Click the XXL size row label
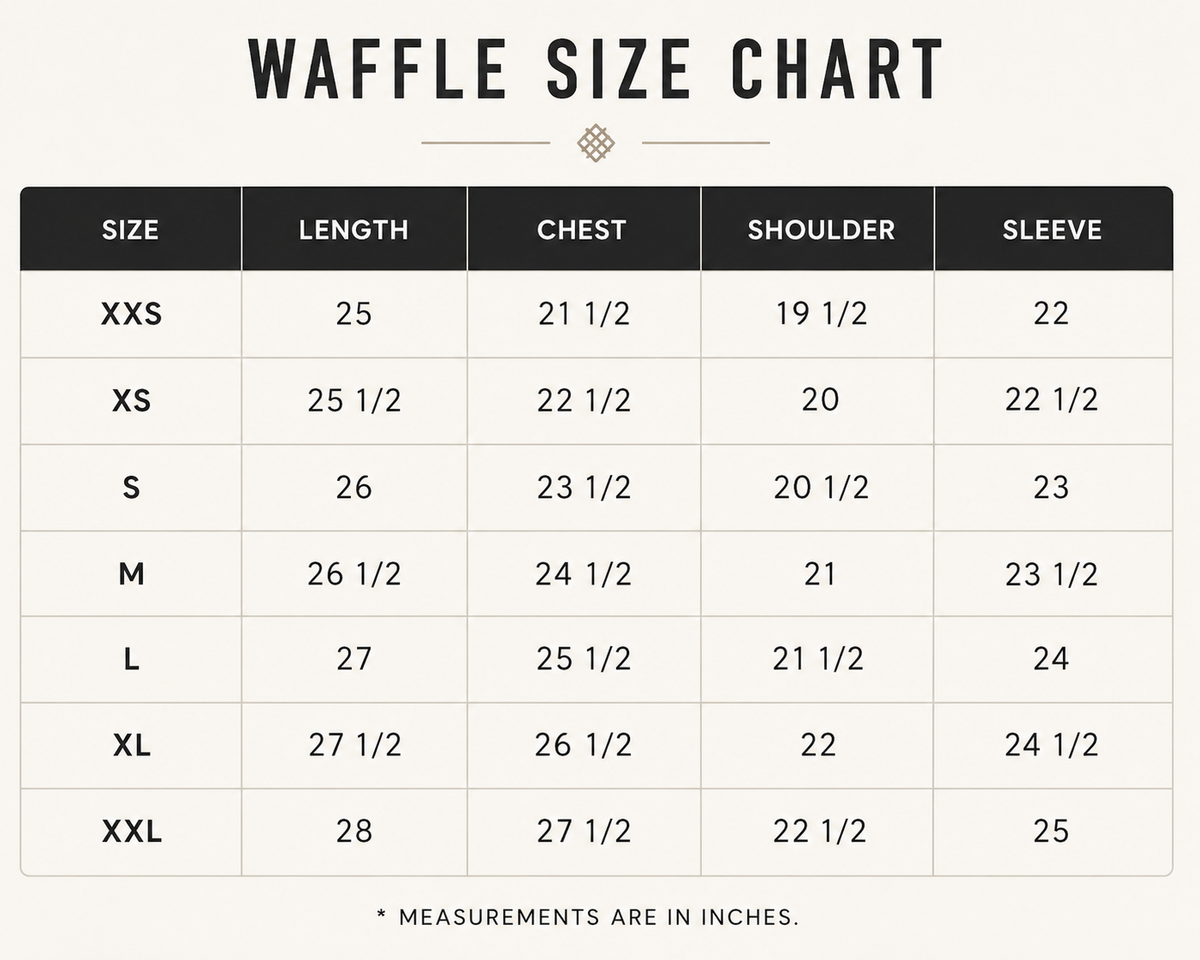1200x960 pixels. click(131, 831)
